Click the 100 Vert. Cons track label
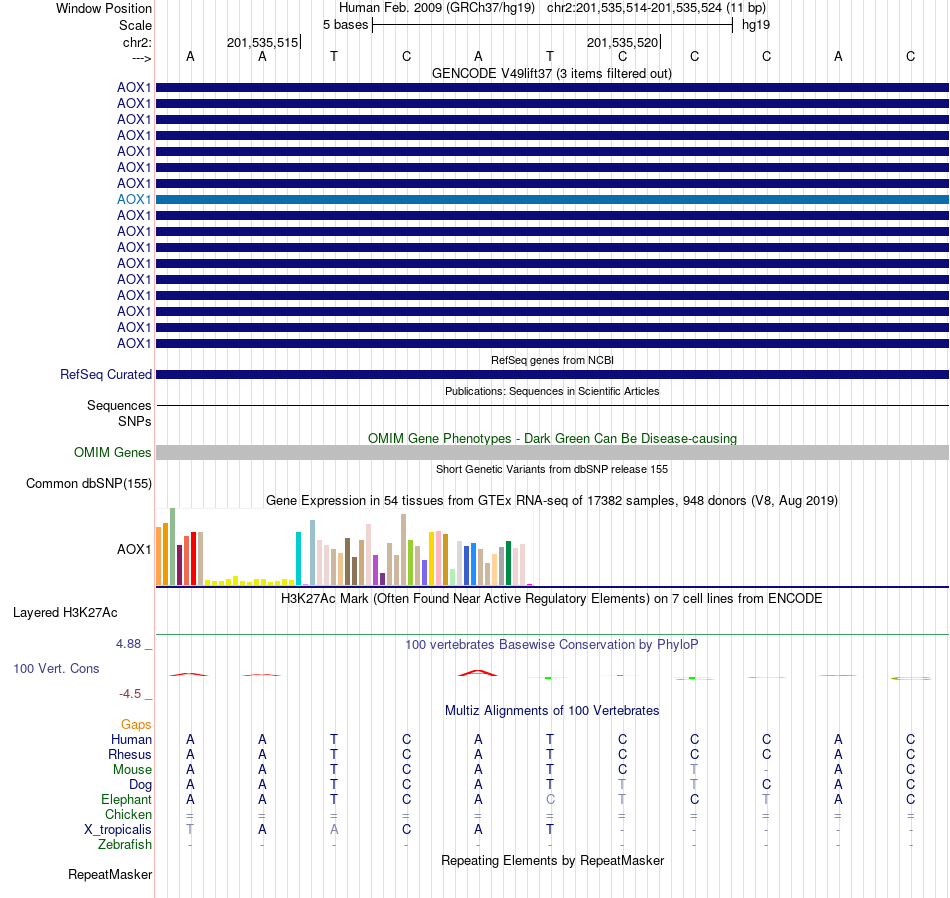 (x=56, y=668)
